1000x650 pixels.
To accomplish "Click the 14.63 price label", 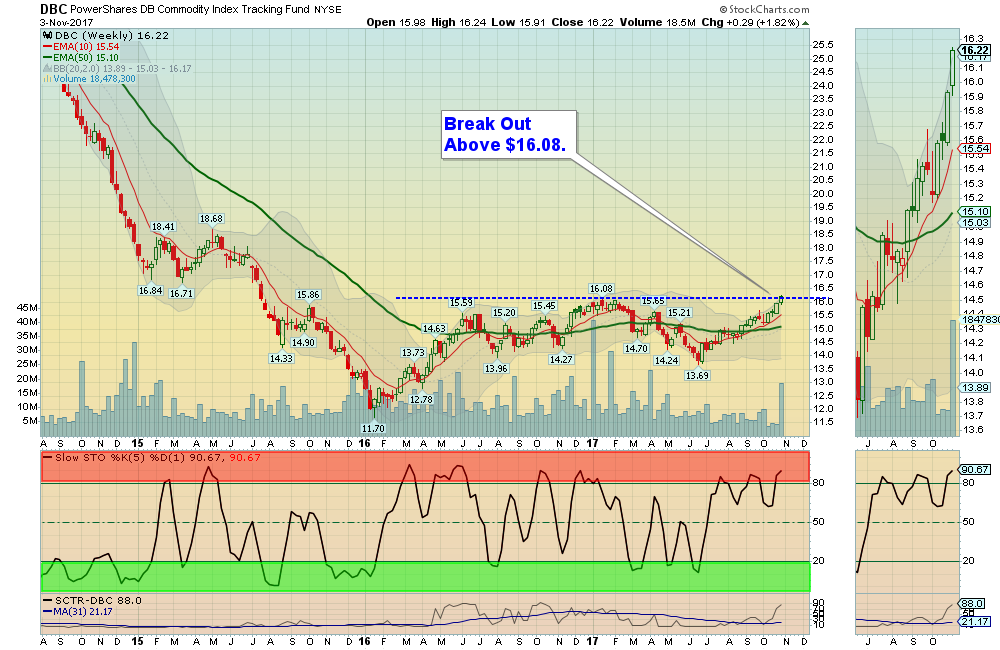I will [434, 329].
